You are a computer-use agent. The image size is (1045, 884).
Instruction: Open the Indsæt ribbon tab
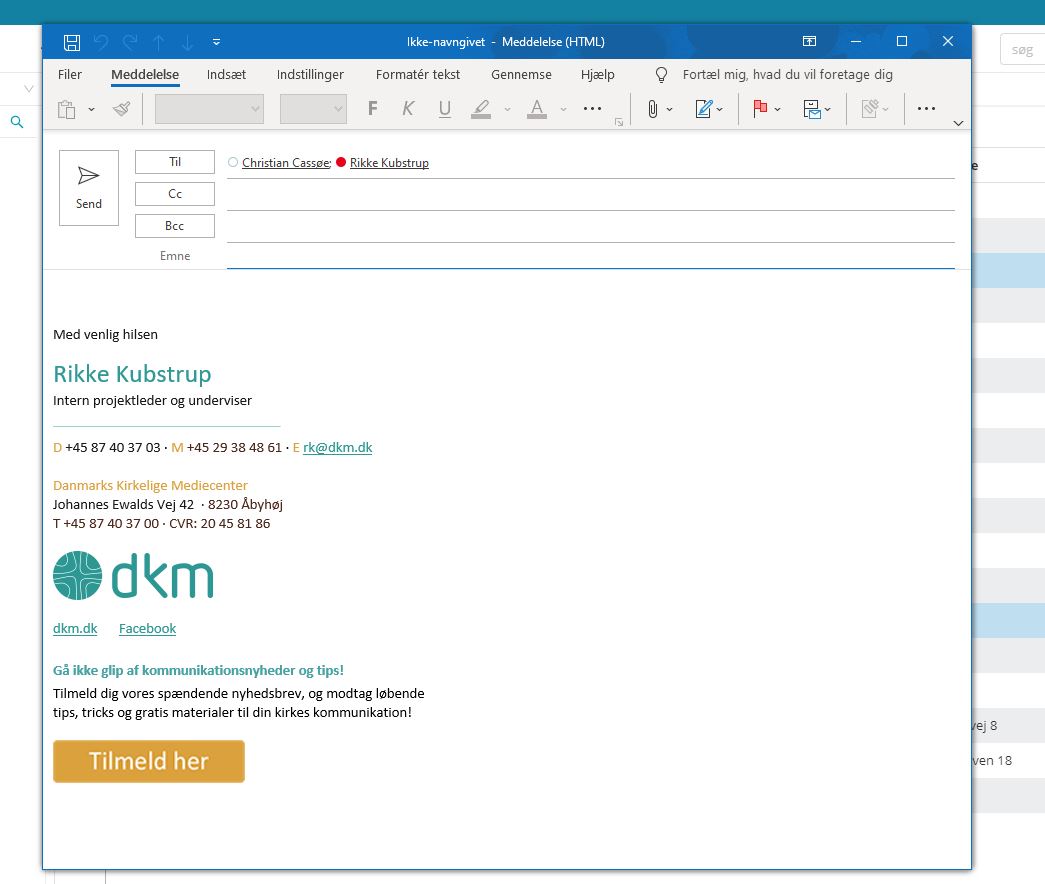tap(226, 75)
